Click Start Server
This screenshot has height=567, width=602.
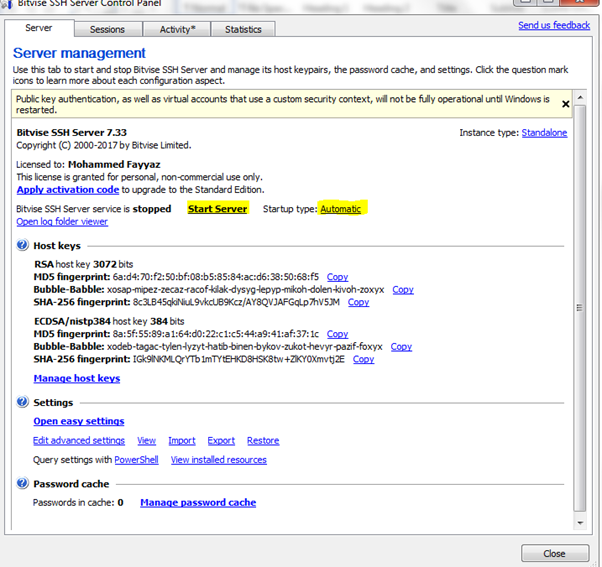pos(217,209)
